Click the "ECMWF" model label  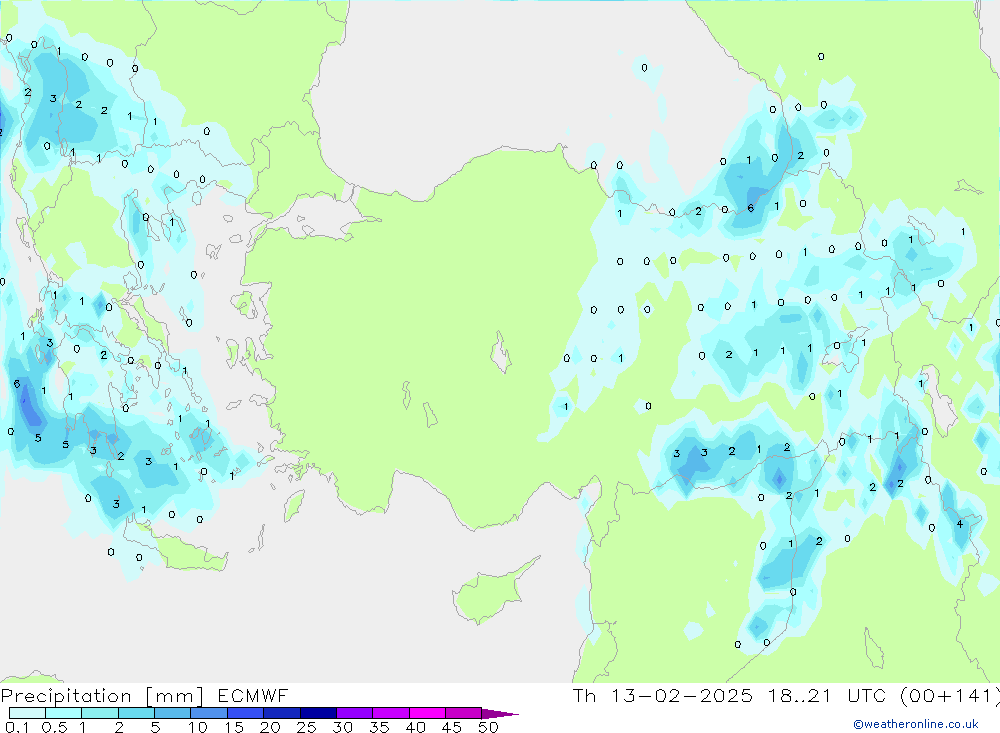coord(253,696)
